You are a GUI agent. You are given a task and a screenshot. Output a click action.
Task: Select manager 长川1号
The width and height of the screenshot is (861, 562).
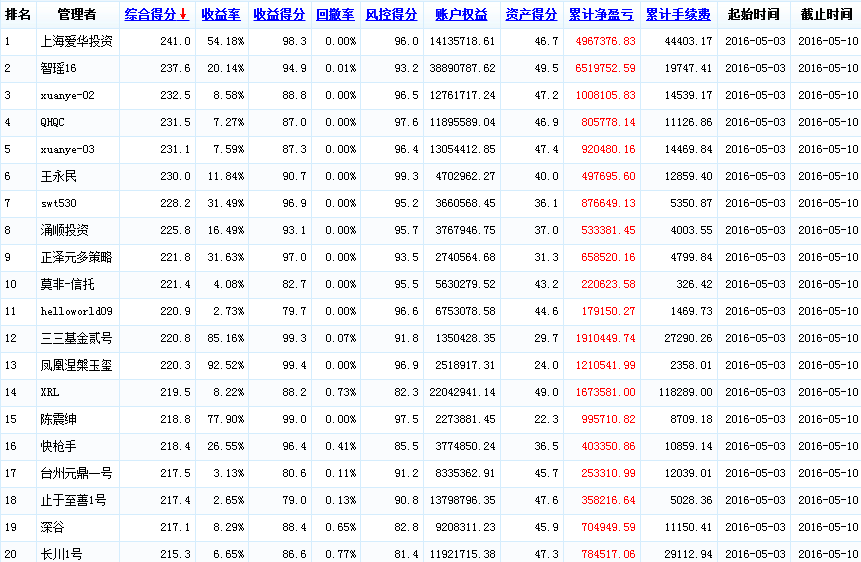[x=61, y=554]
